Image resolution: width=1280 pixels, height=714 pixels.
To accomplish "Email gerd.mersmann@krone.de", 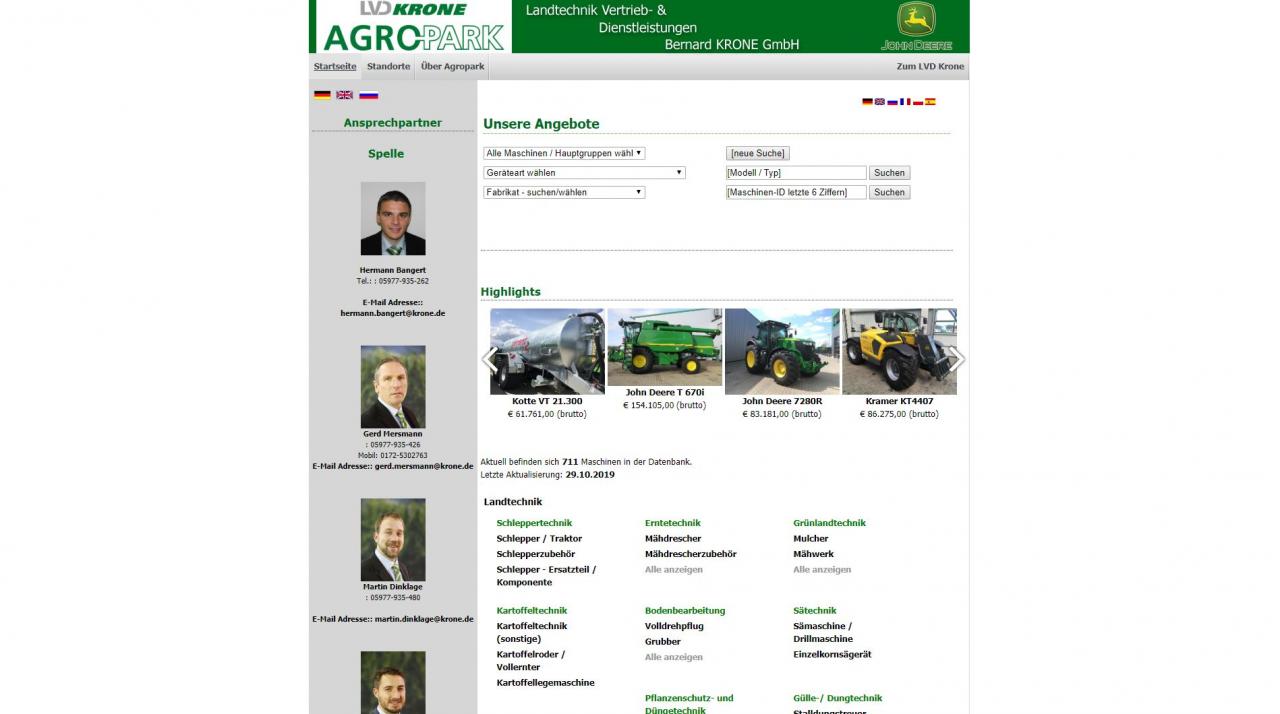I will [424, 466].
